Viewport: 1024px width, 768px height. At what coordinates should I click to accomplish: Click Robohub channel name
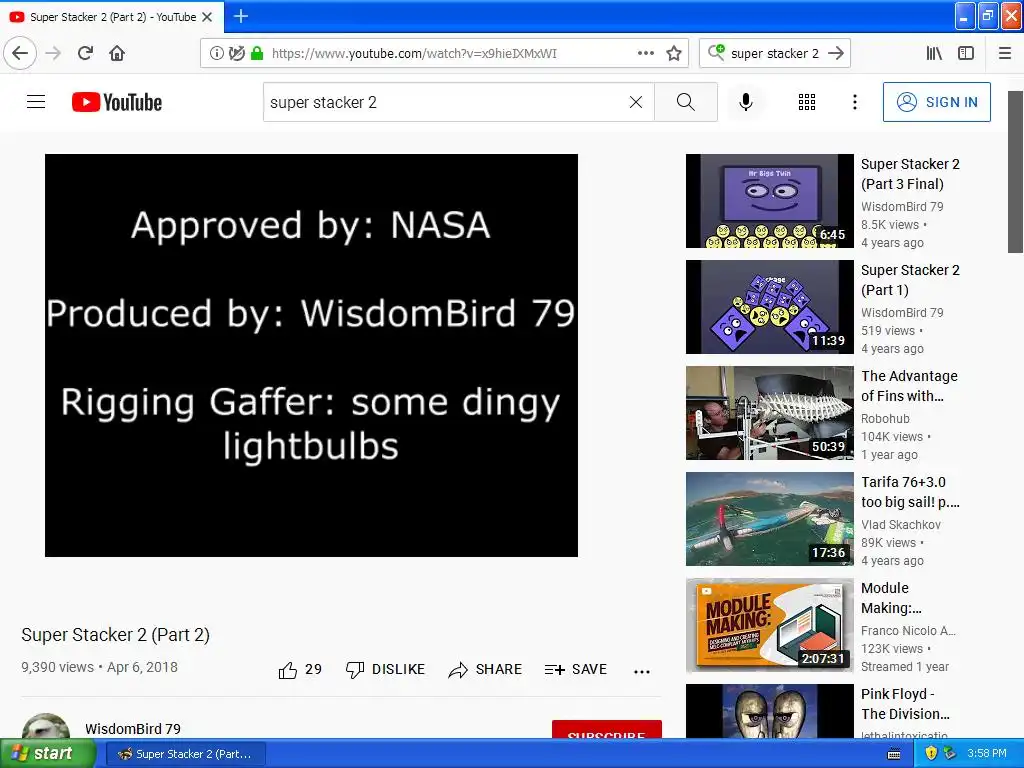[x=885, y=419]
